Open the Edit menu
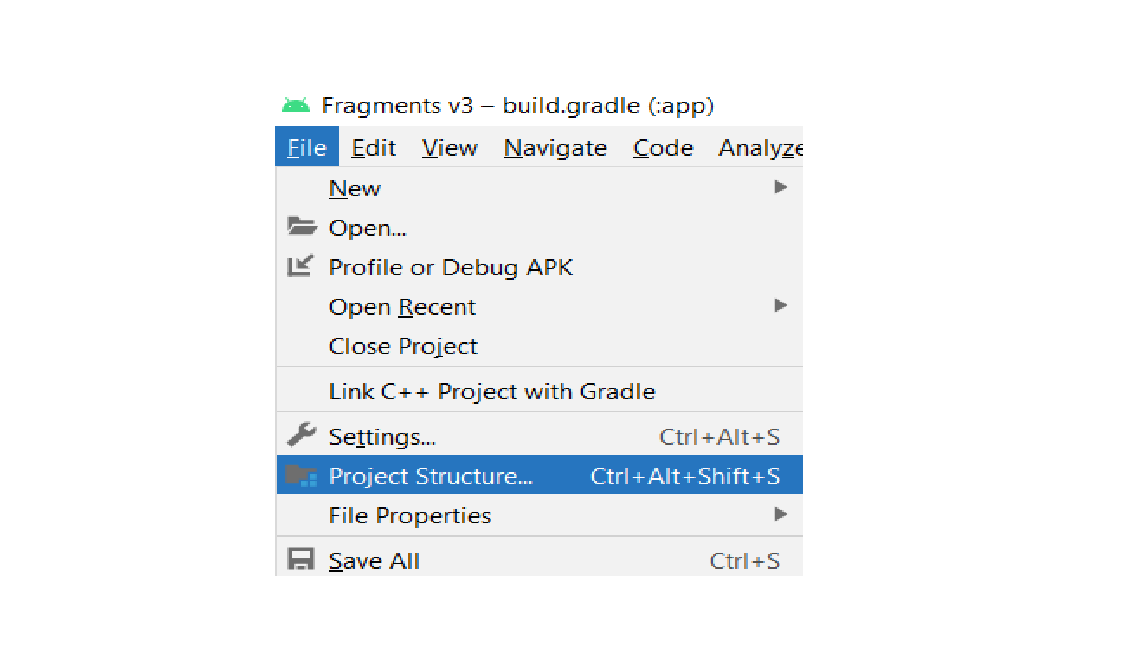 point(373,147)
